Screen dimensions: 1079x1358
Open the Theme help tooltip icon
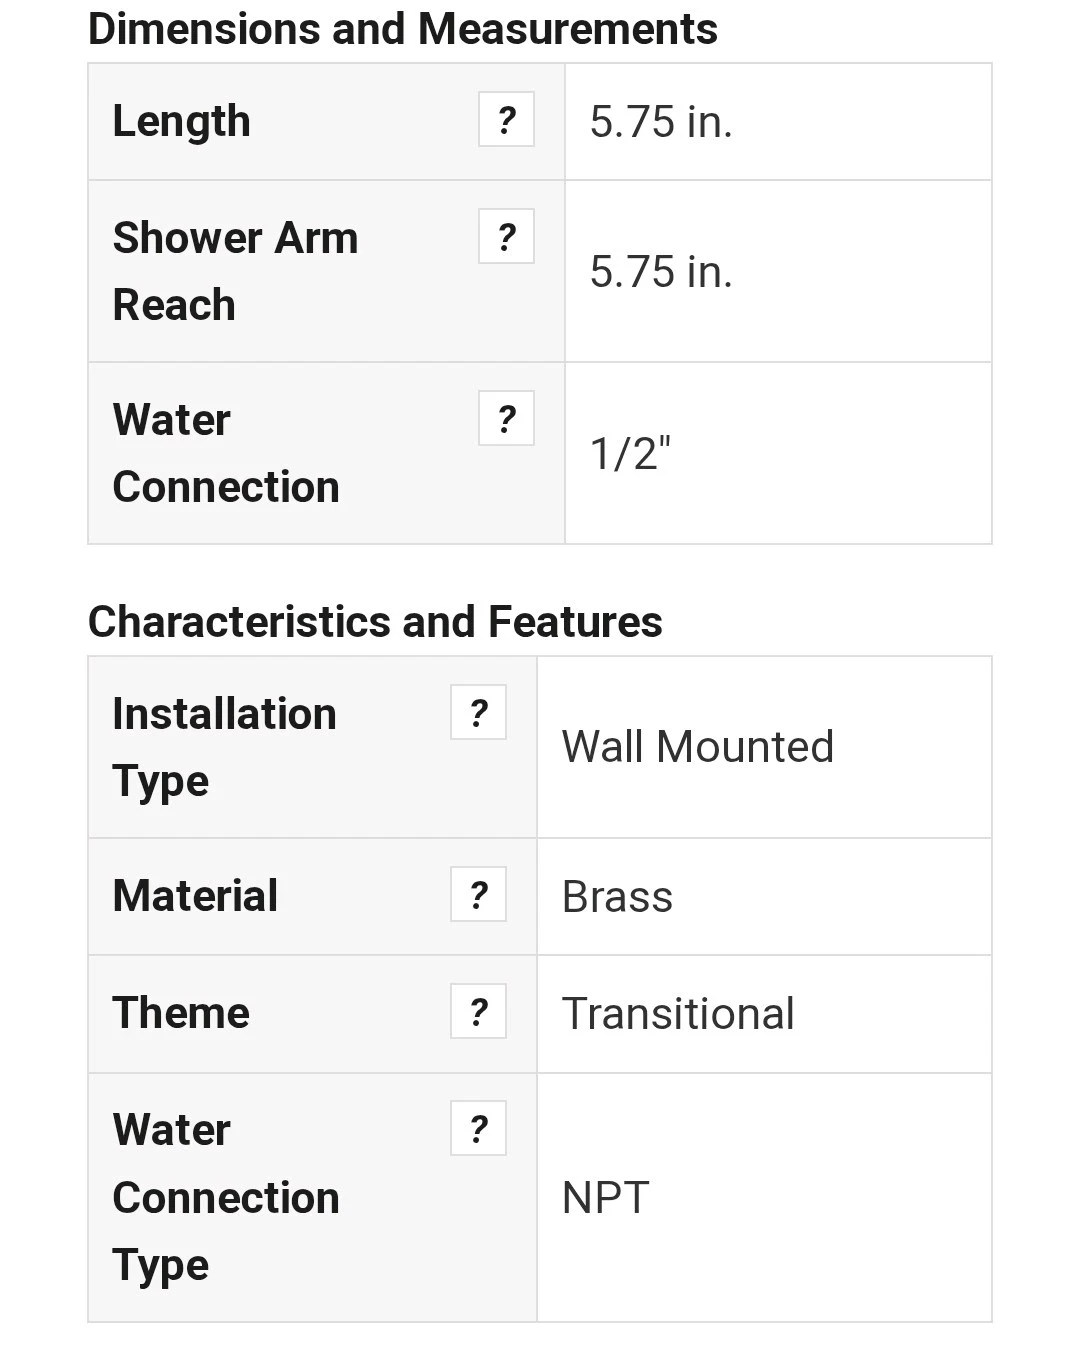coord(478,1012)
